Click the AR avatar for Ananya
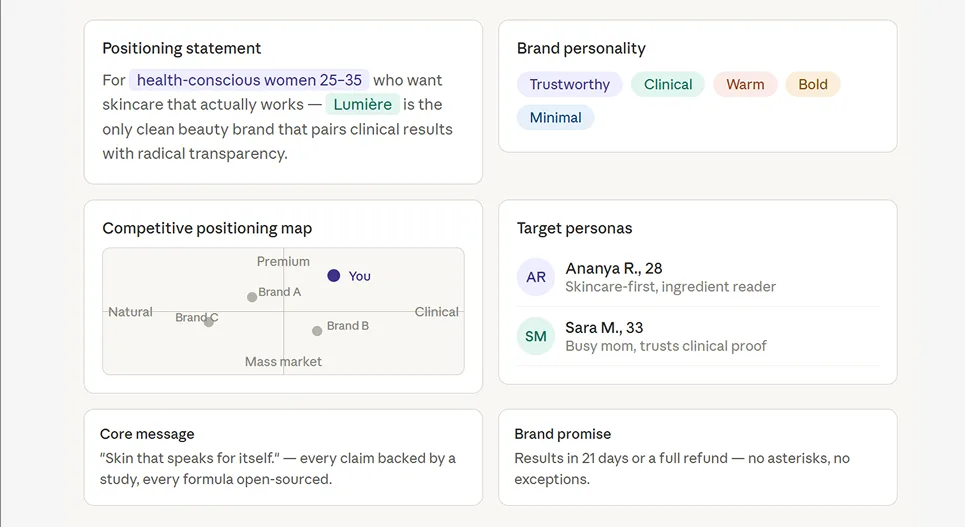Viewport: 965px width, 527px height. tap(535, 277)
